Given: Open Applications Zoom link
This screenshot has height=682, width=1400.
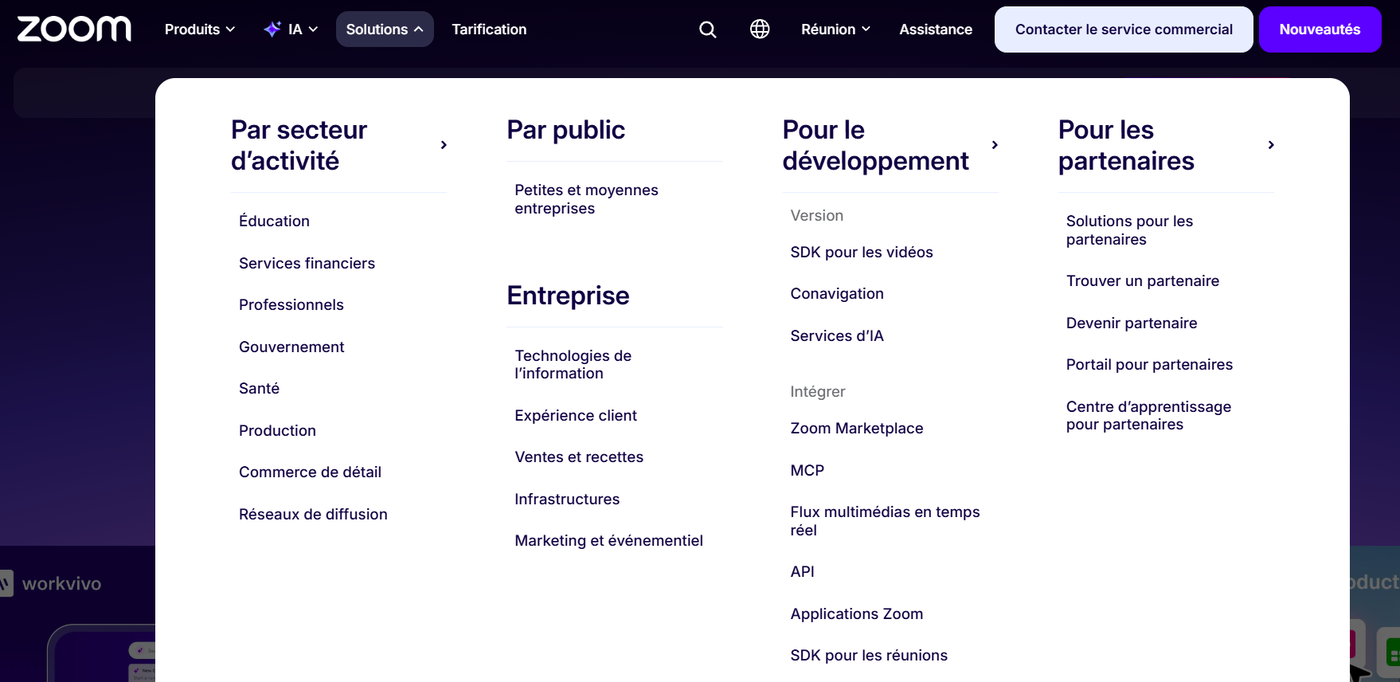Looking at the screenshot, I should (857, 614).
